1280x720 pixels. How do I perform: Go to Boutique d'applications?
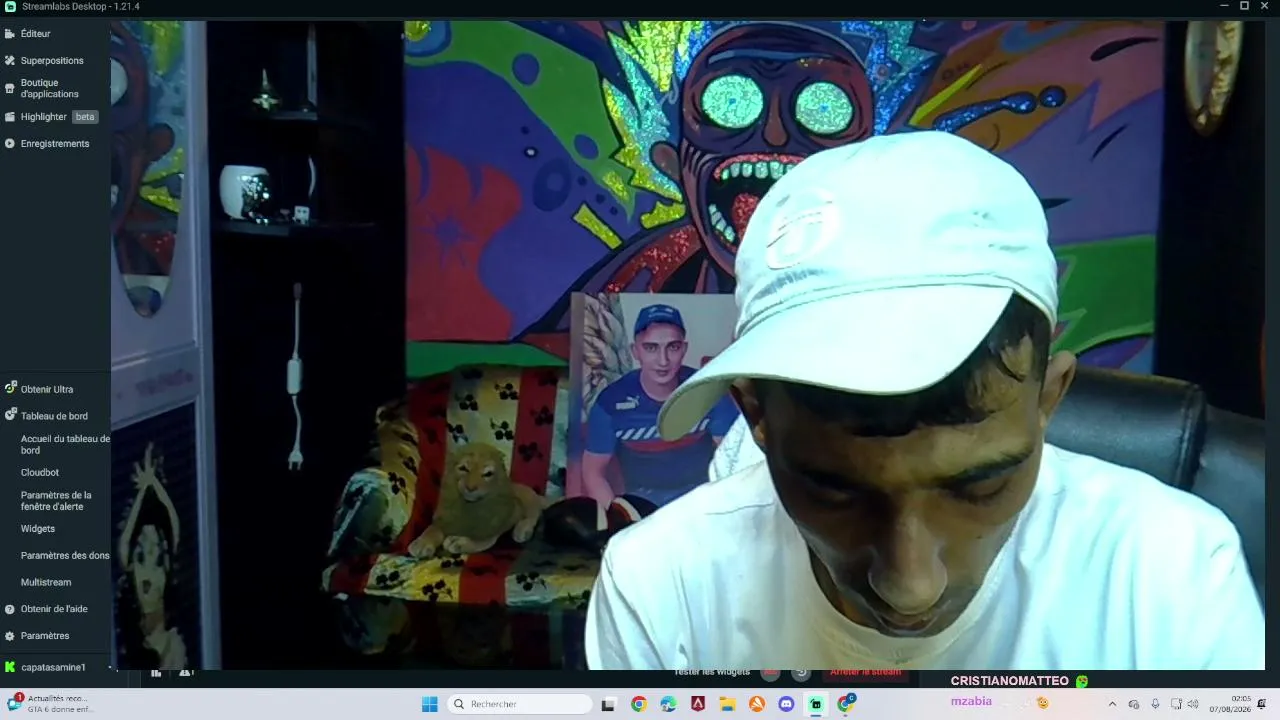49,89
